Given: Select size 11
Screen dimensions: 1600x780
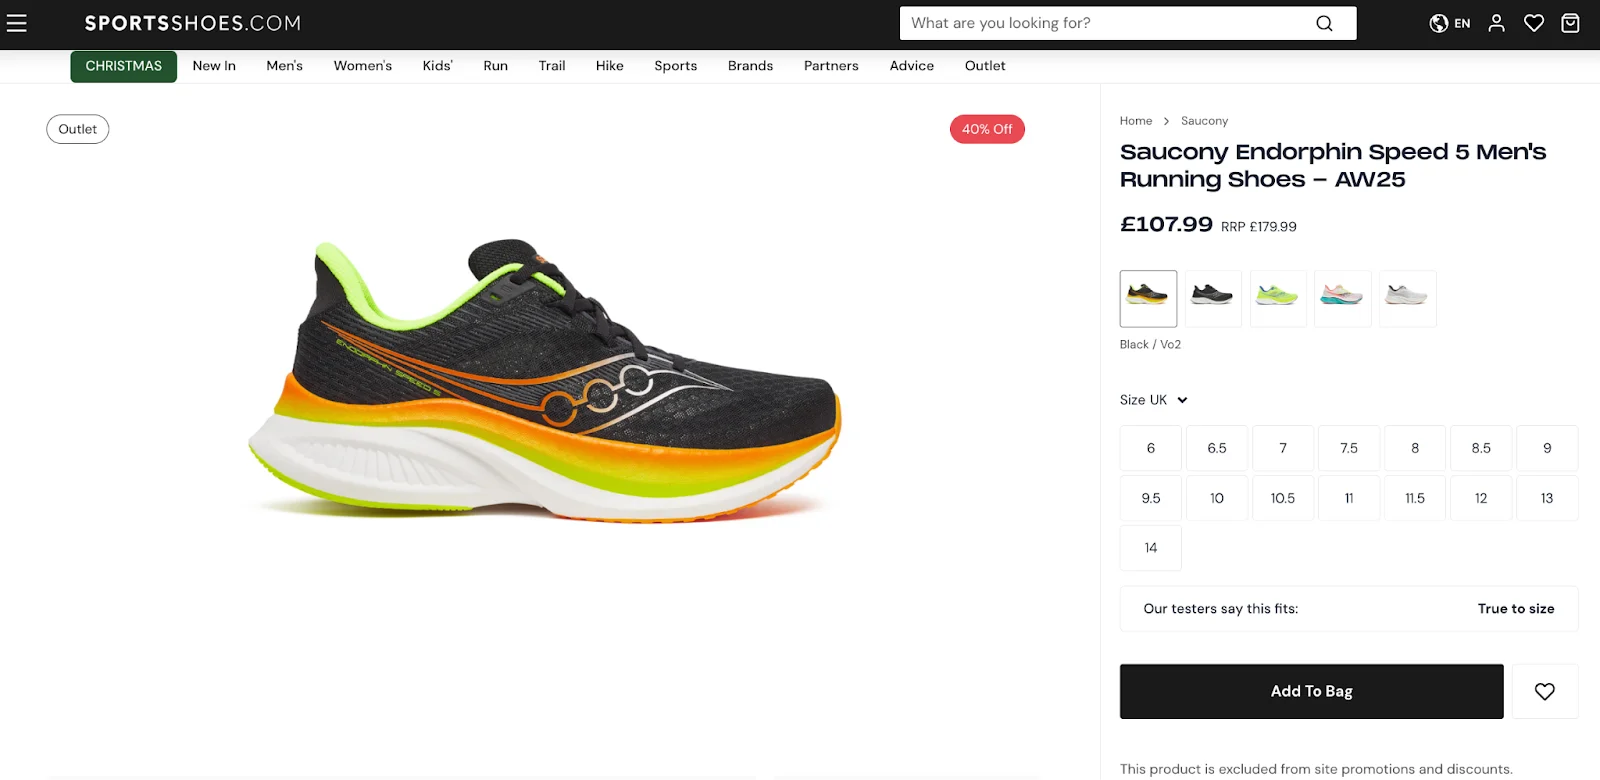Looking at the screenshot, I should point(1349,498).
